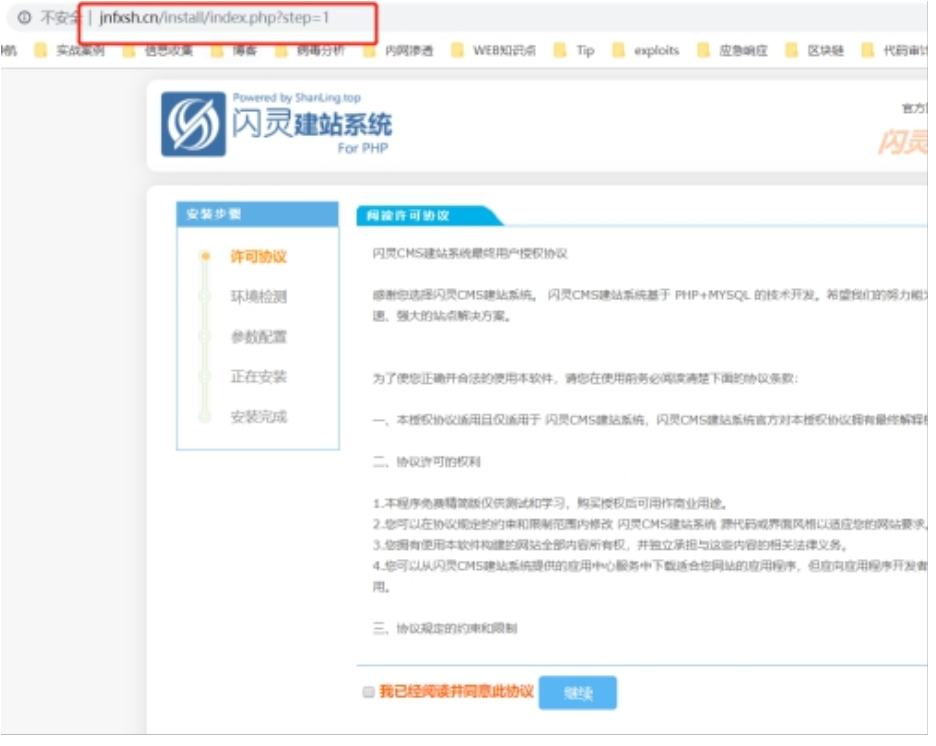The height and width of the screenshot is (746, 936).
Task: Open the 信息收集 bookmark folder
Action: [x=158, y=51]
